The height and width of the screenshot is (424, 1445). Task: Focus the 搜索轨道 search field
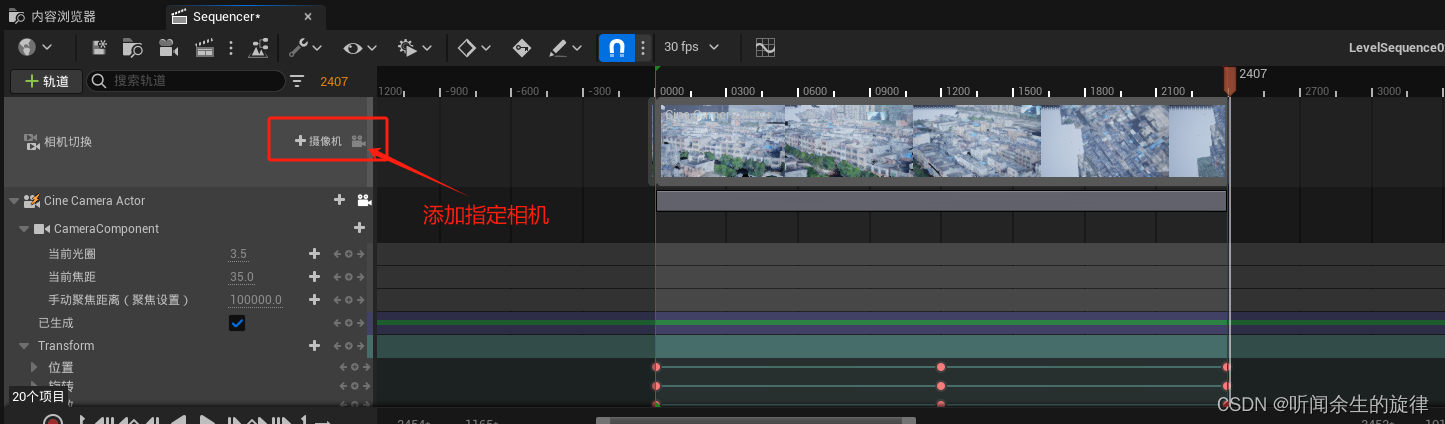[x=185, y=81]
